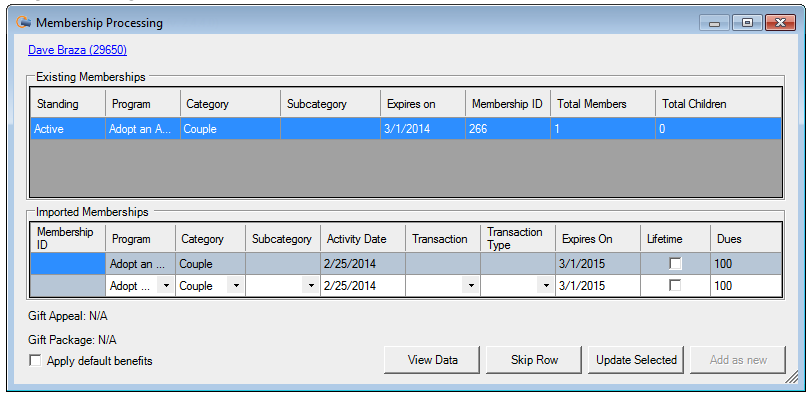Click the Update Selected button
The width and height of the screenshot is (811, 395).
[x=636, y=360]
